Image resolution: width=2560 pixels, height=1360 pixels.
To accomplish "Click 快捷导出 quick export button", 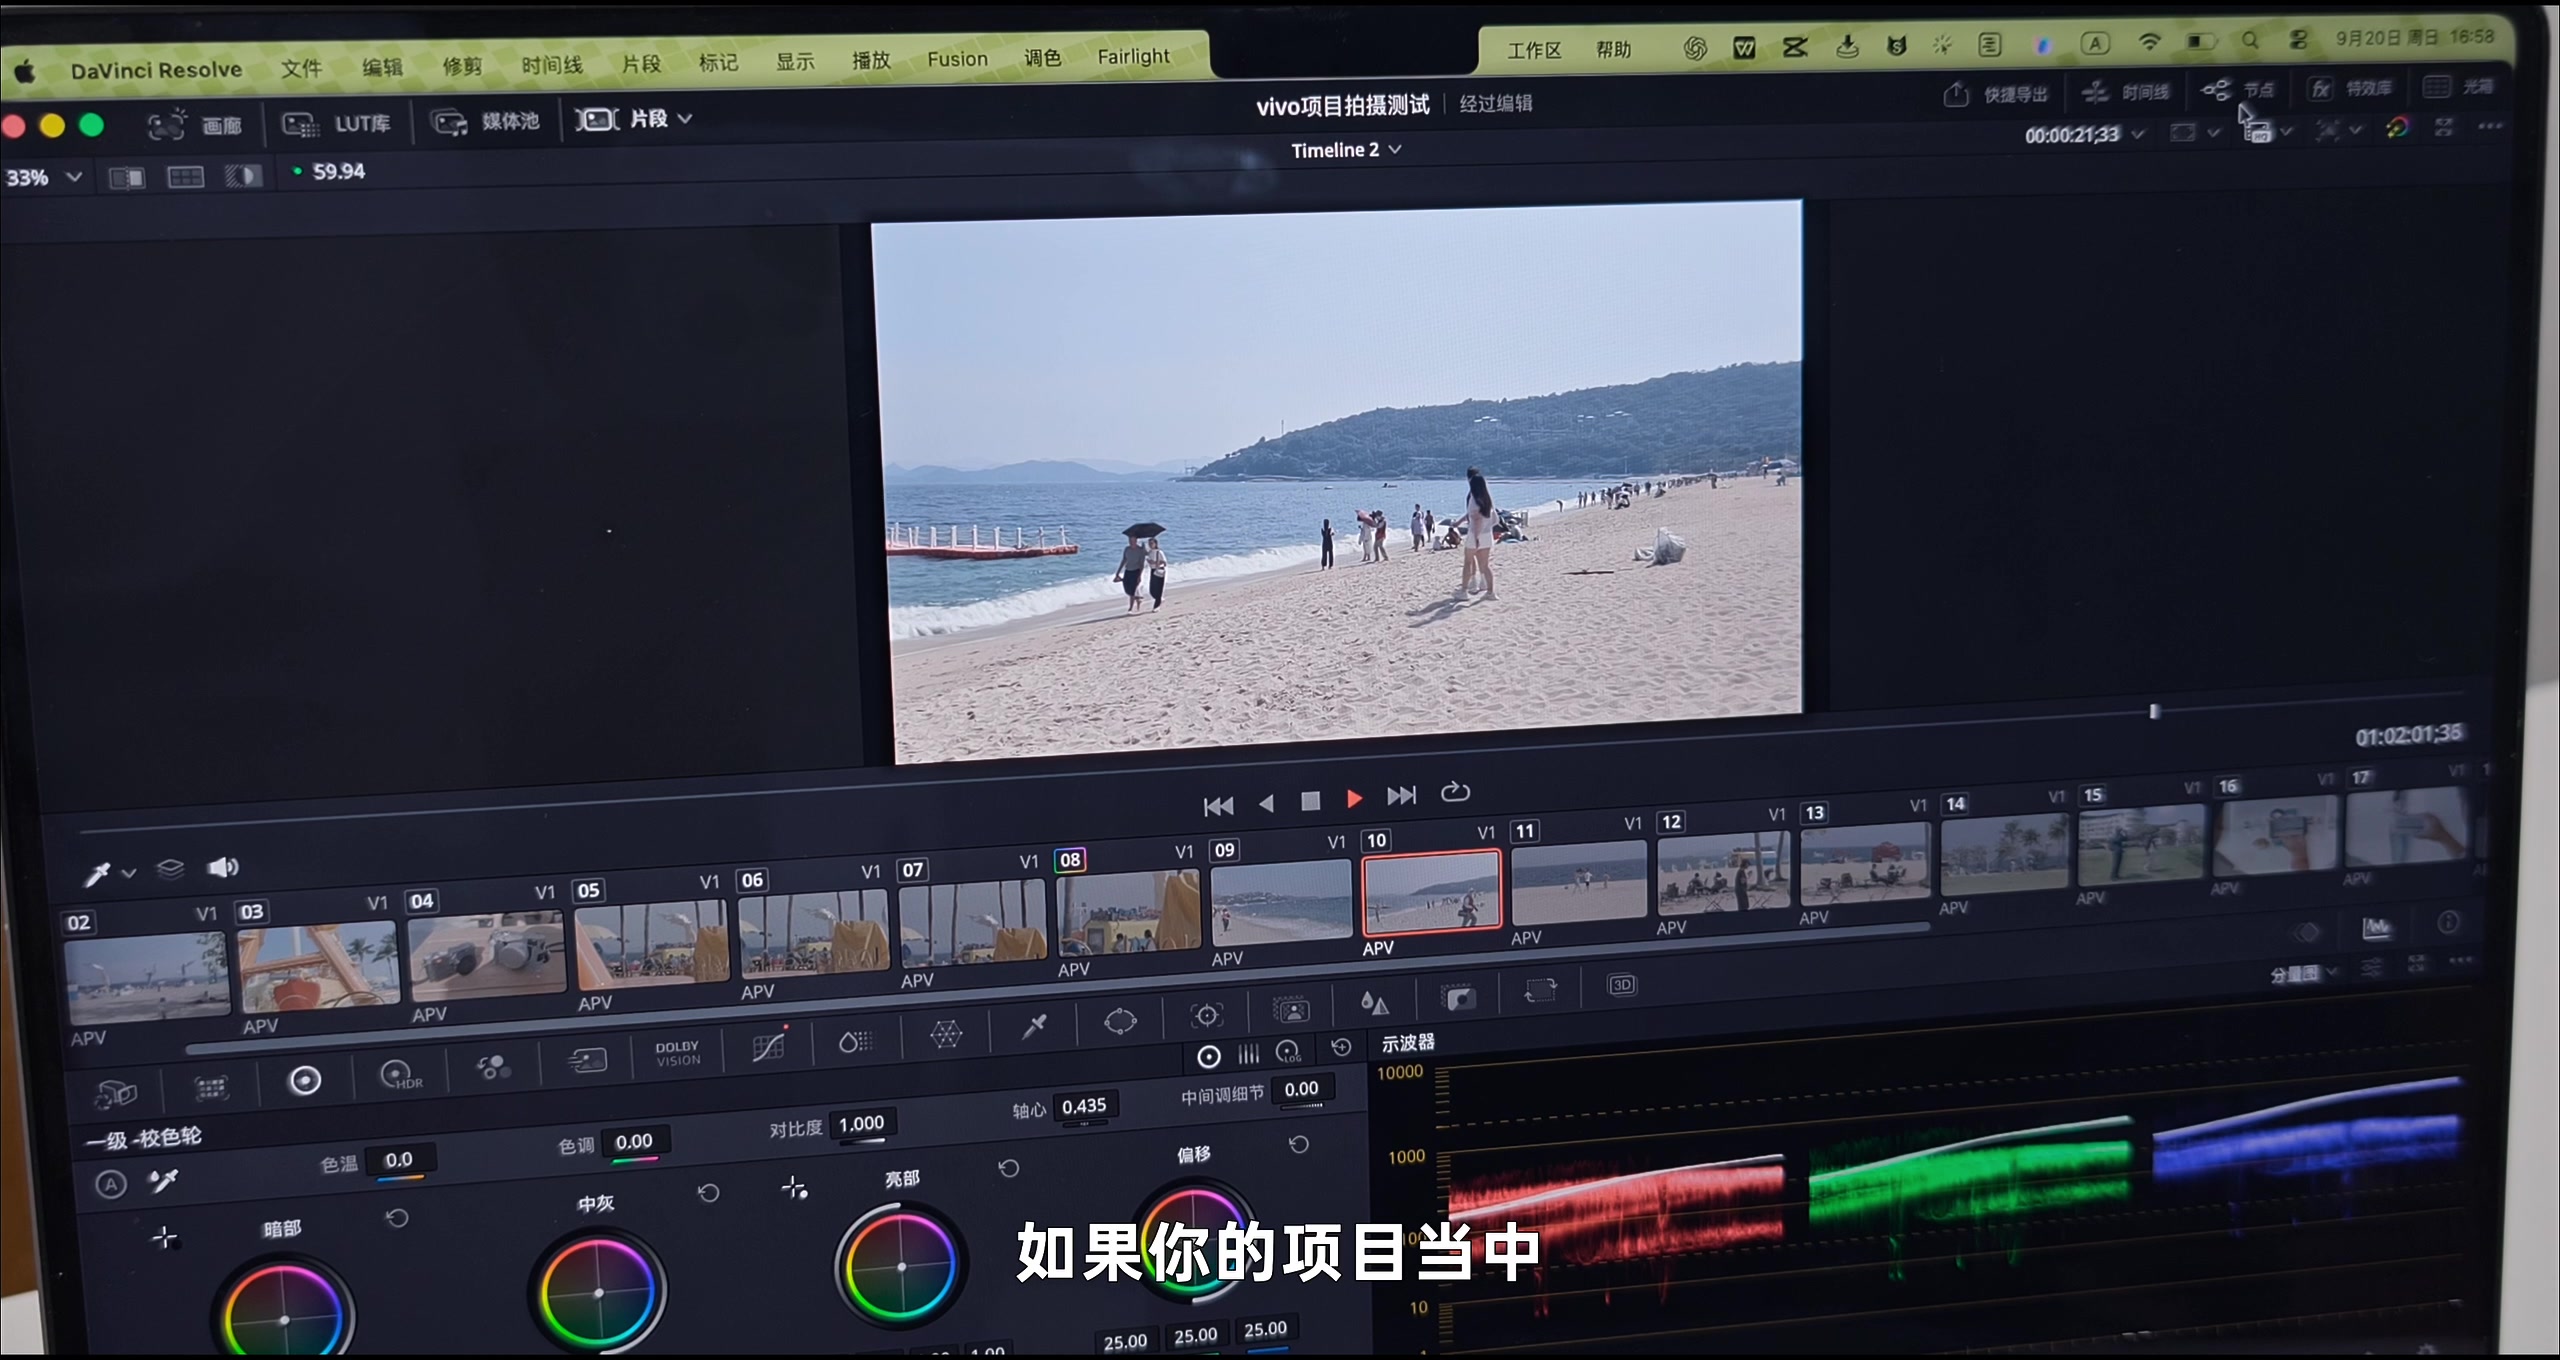I will pyautogui.click(x=1996, y=94).
